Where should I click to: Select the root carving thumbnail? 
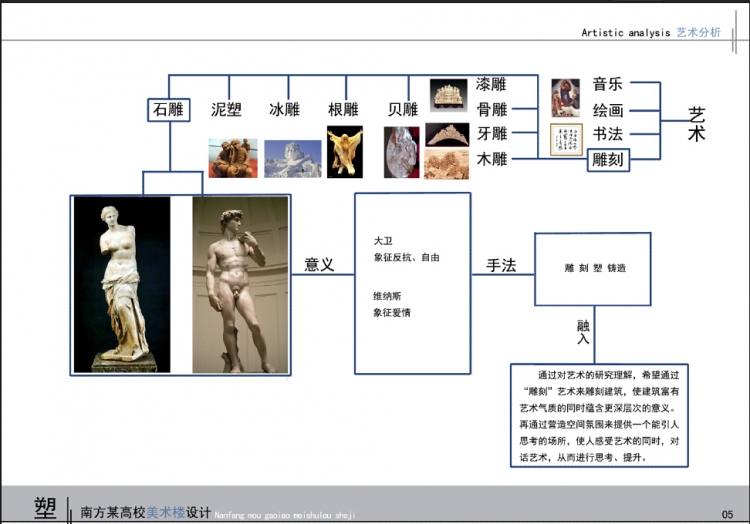coord(345,152)
